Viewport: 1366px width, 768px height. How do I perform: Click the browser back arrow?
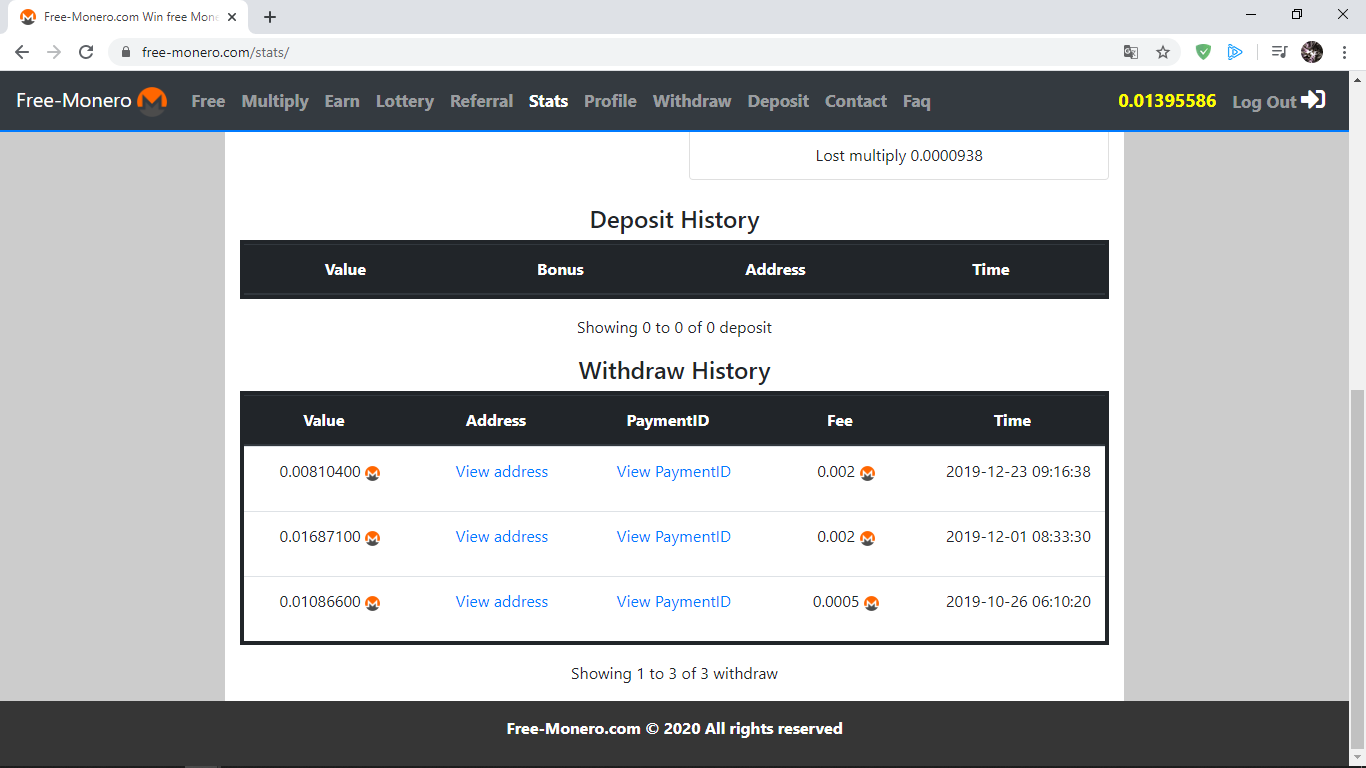point(22,52)
